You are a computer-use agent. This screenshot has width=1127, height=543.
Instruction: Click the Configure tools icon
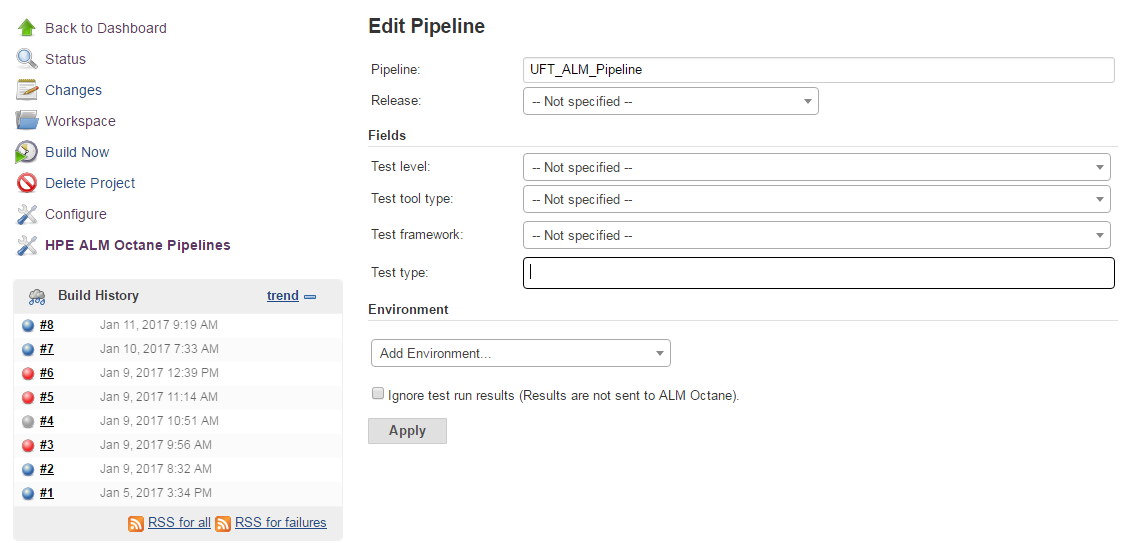pyautogui.click(x=27, y=214)
